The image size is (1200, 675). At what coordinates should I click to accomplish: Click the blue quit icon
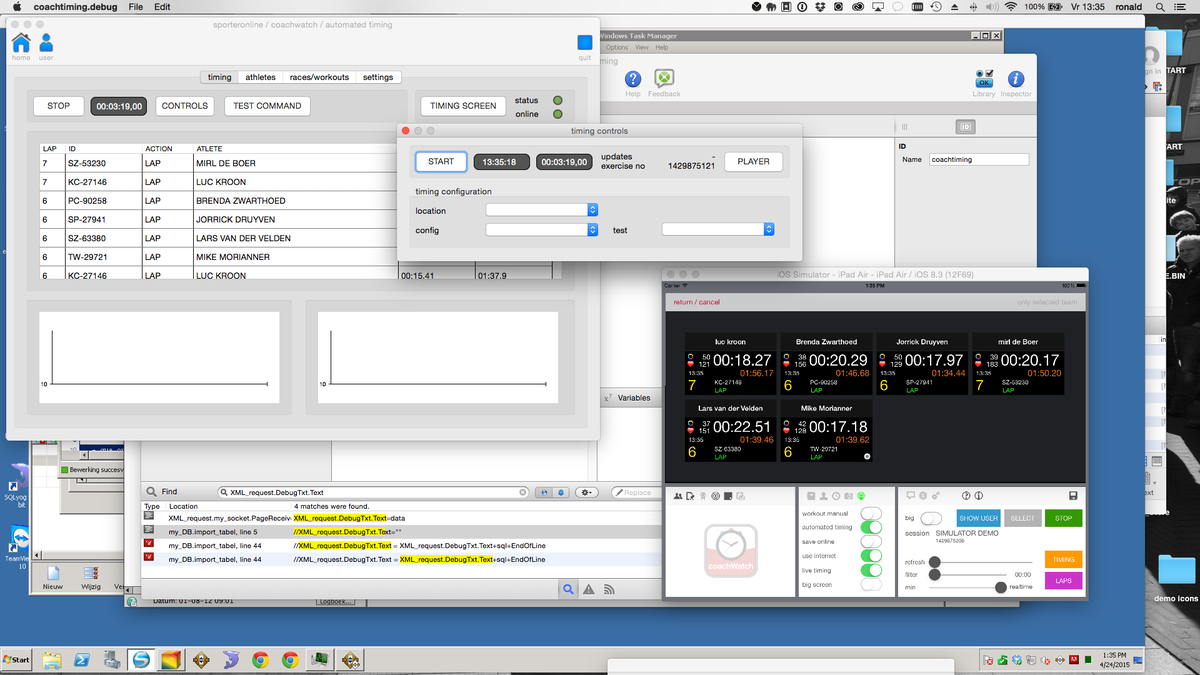[x=585, y=43]
